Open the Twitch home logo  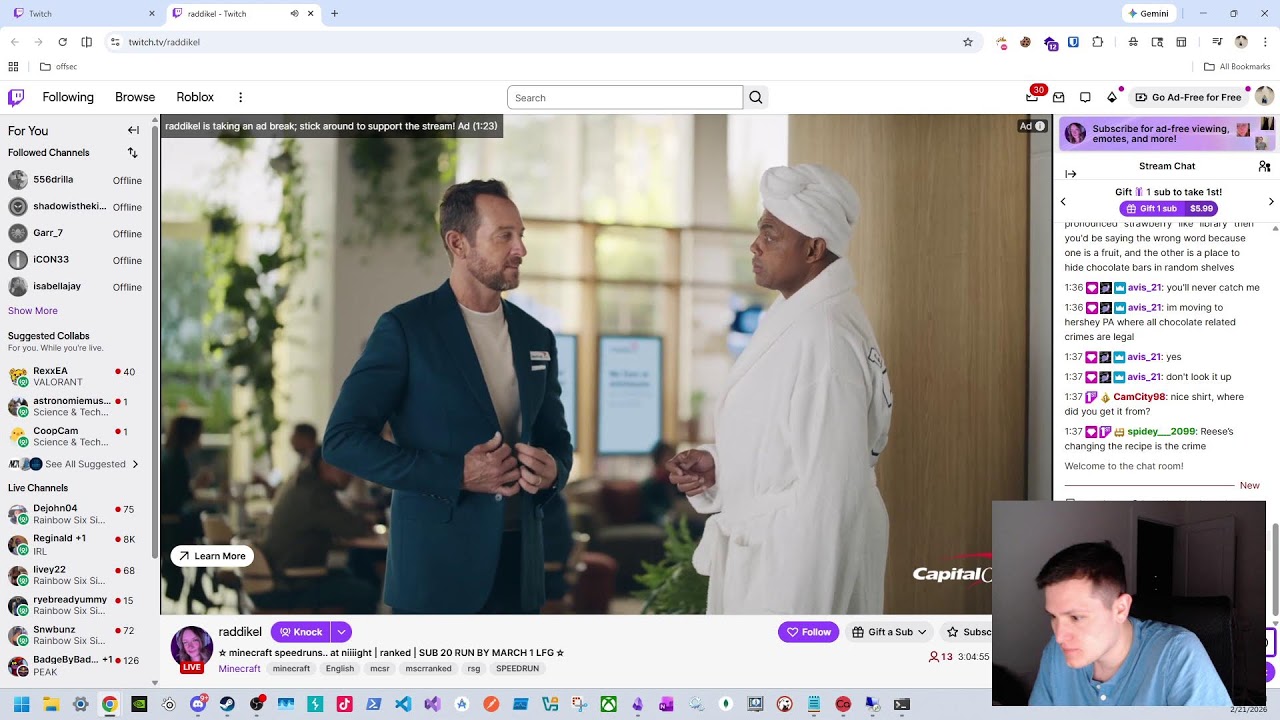[16, 97]
